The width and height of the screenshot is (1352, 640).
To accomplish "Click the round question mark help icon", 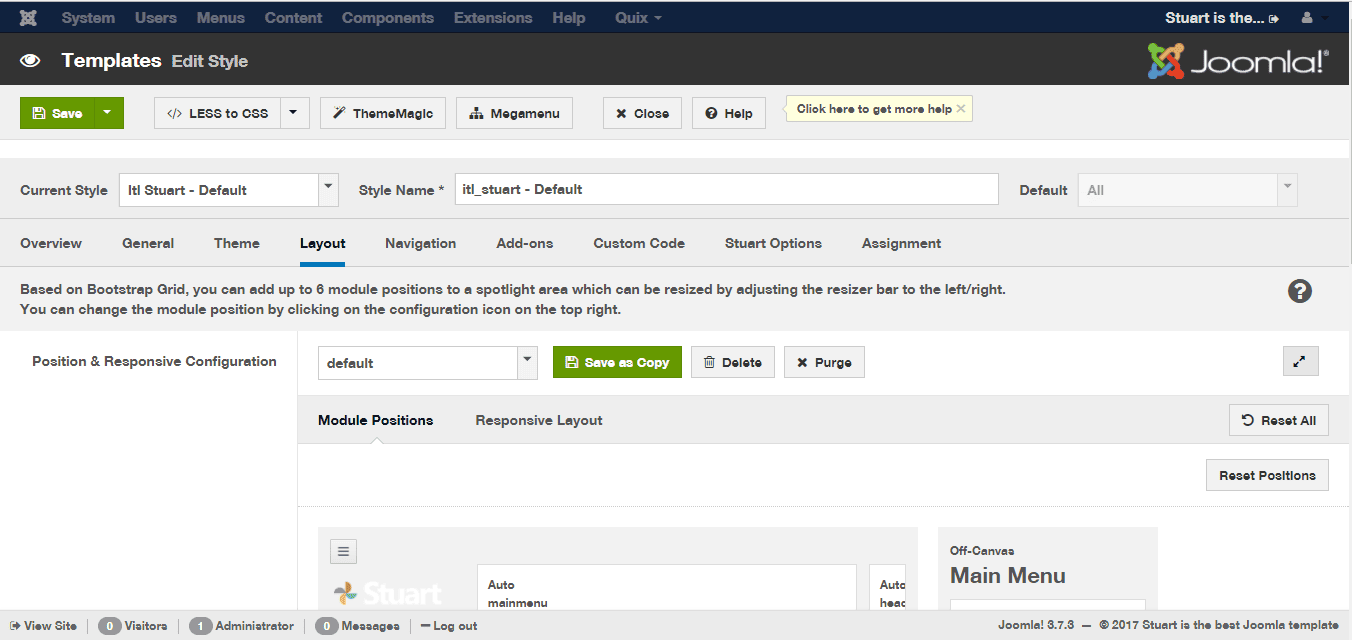I will [1299, 291].
